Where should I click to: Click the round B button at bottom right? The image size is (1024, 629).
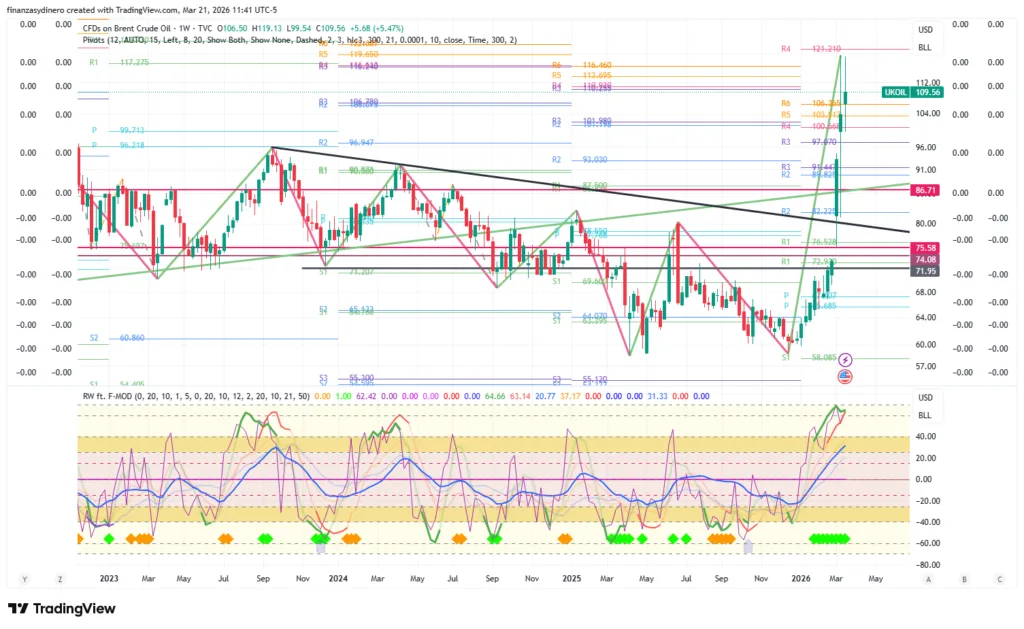coord(964,579)
